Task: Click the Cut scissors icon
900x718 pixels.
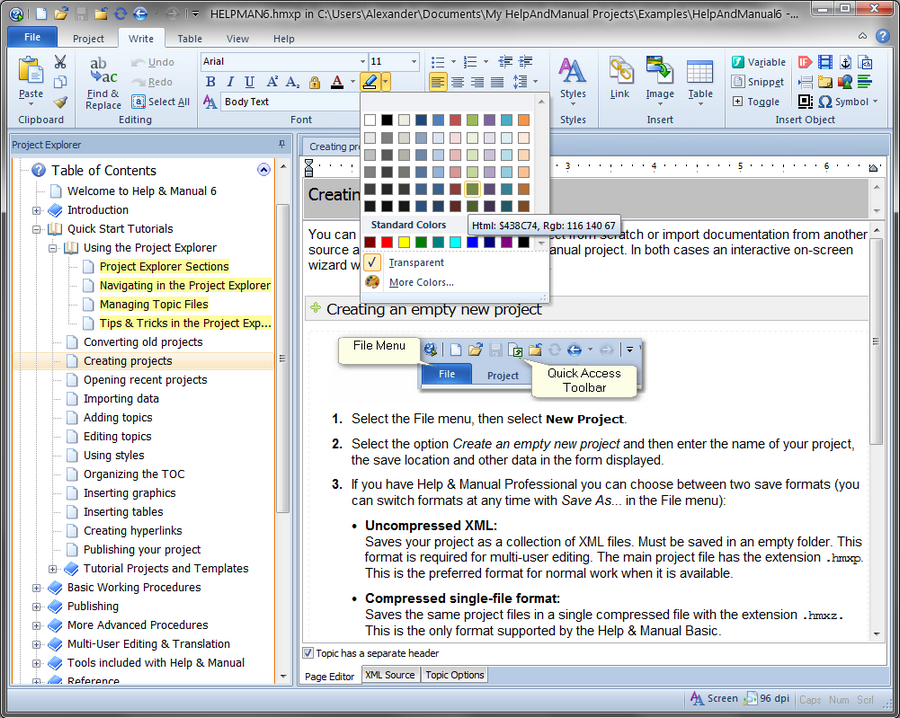Action: pos(60,62)
